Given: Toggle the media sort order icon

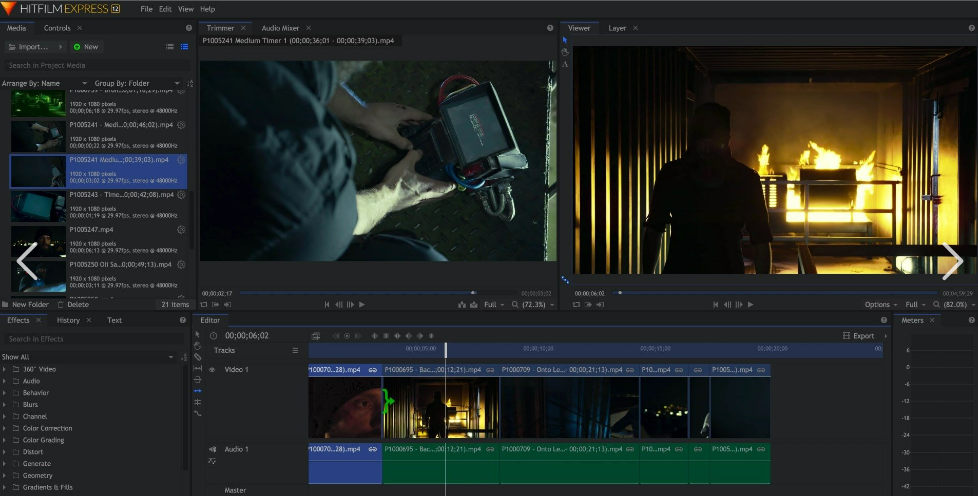Looking at the screenshot, I should tap(190, 83).
